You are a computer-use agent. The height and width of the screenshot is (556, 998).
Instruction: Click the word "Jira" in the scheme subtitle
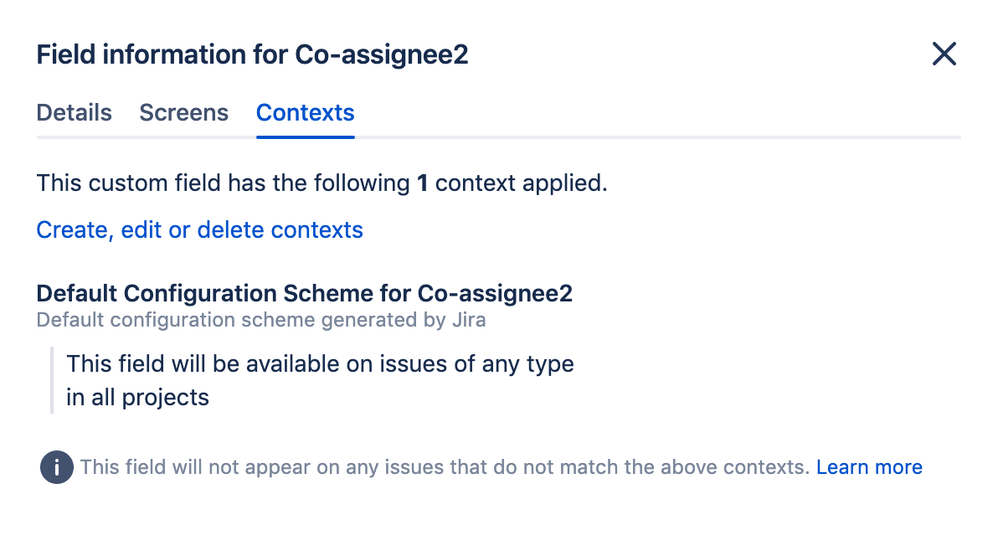point(468,321)
